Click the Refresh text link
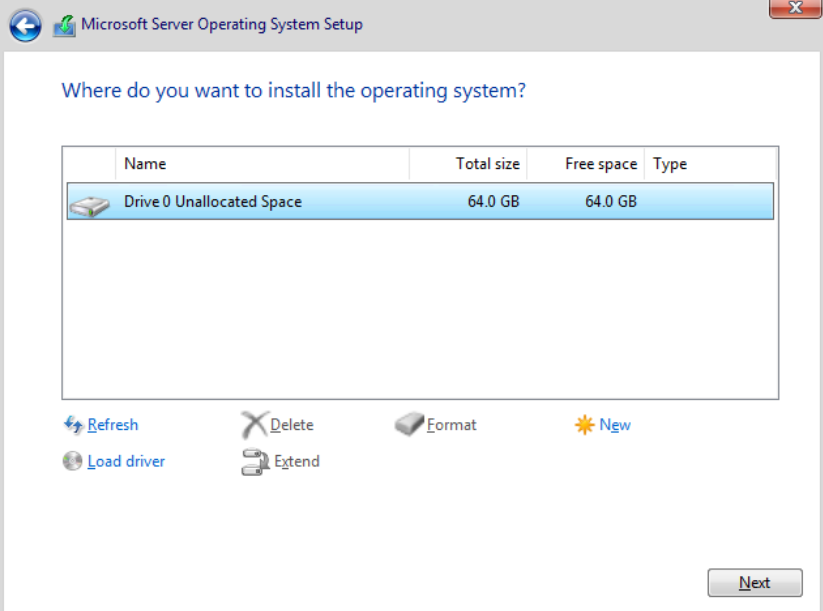The height and width of the screenshot is (611, 823). point(113,425)
